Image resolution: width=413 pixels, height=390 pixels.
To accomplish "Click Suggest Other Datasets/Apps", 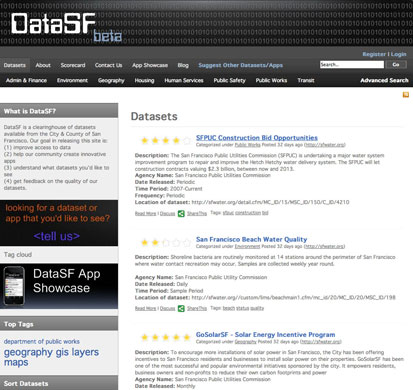I will [x=241, y=65].
